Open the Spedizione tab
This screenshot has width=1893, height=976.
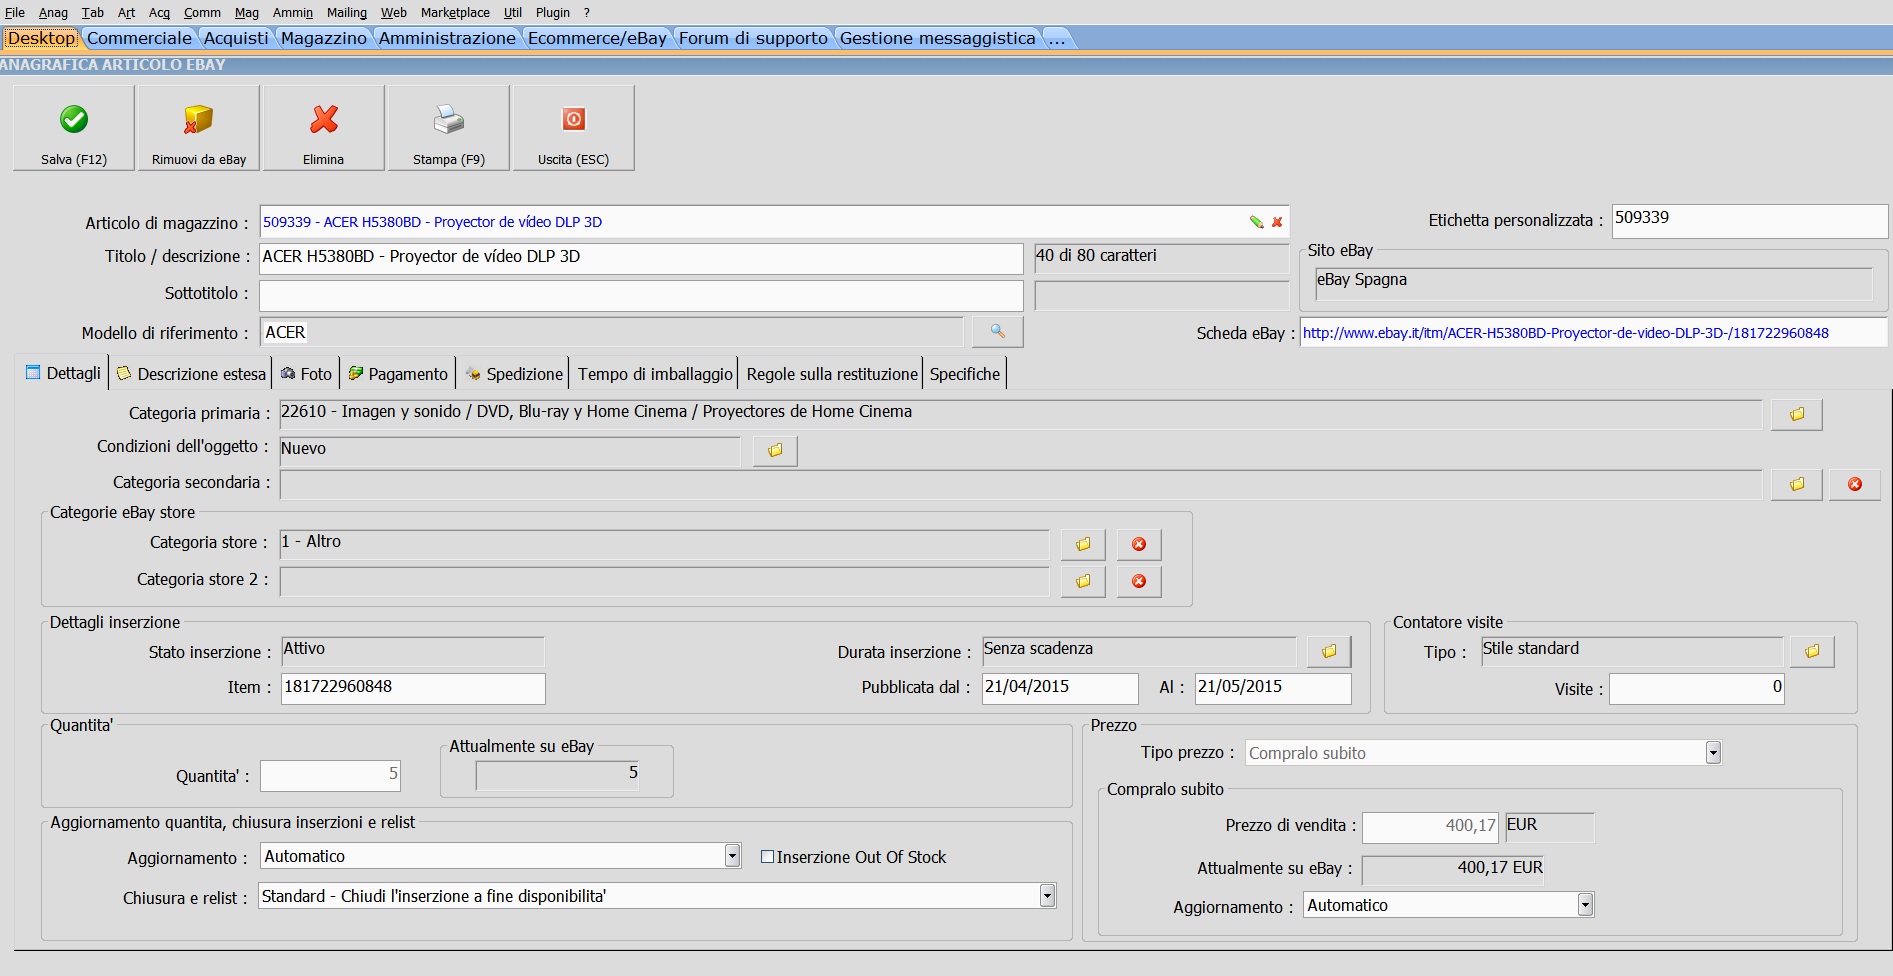(514, 374)
